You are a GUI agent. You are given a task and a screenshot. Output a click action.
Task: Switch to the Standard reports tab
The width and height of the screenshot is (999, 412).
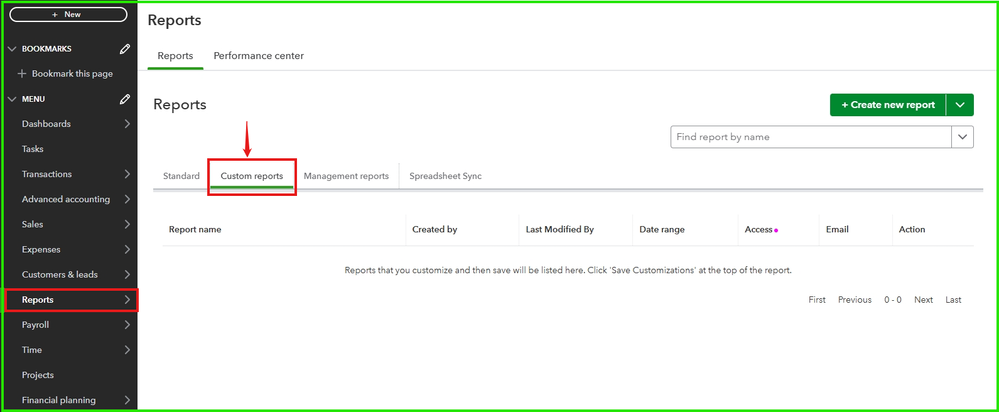click(x=181, y=176)
